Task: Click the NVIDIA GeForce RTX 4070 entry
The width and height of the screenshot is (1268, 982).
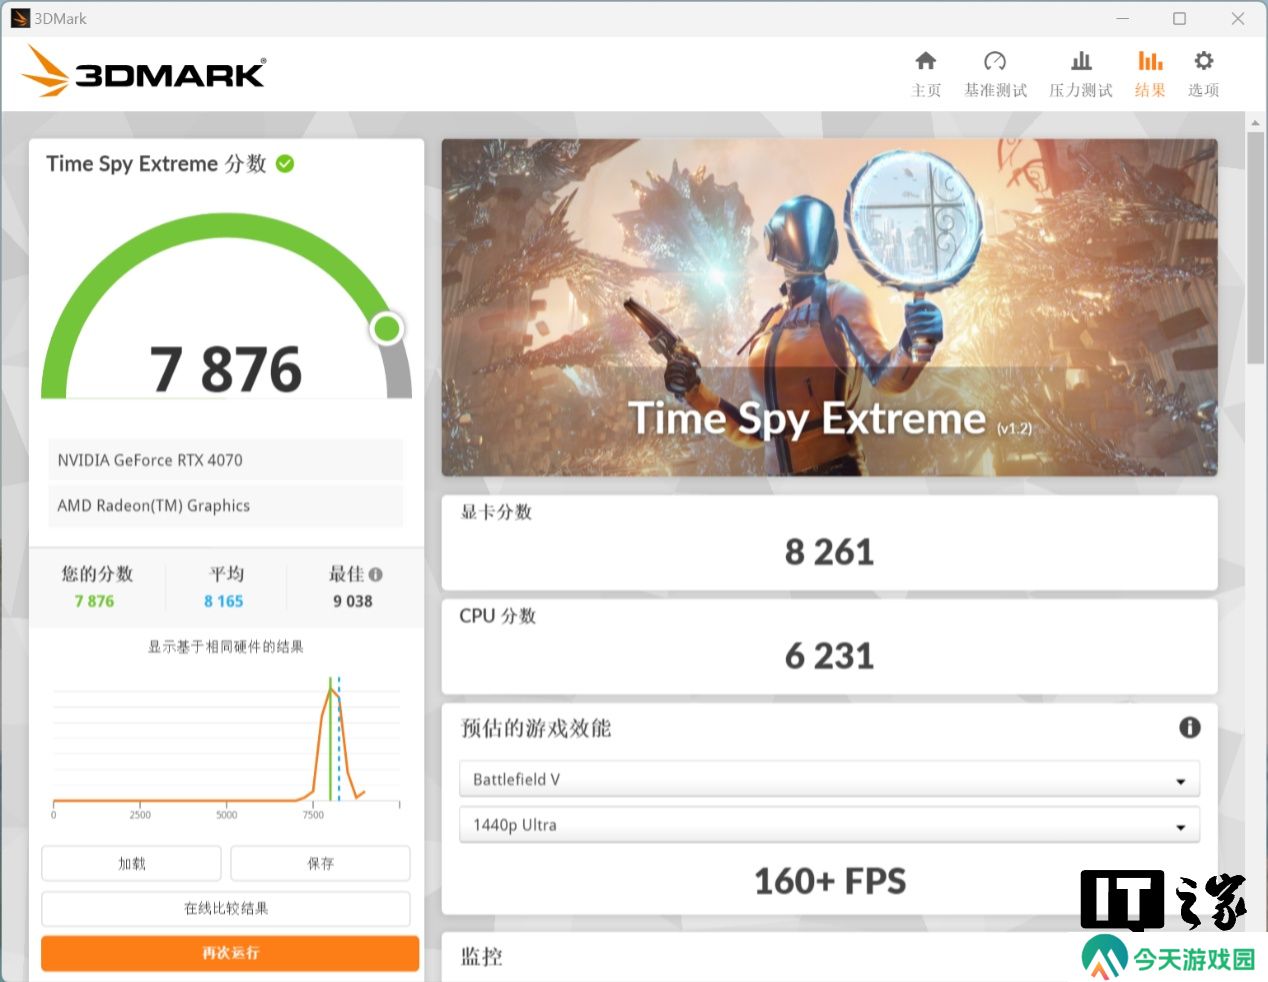Action: pos(226,460)
